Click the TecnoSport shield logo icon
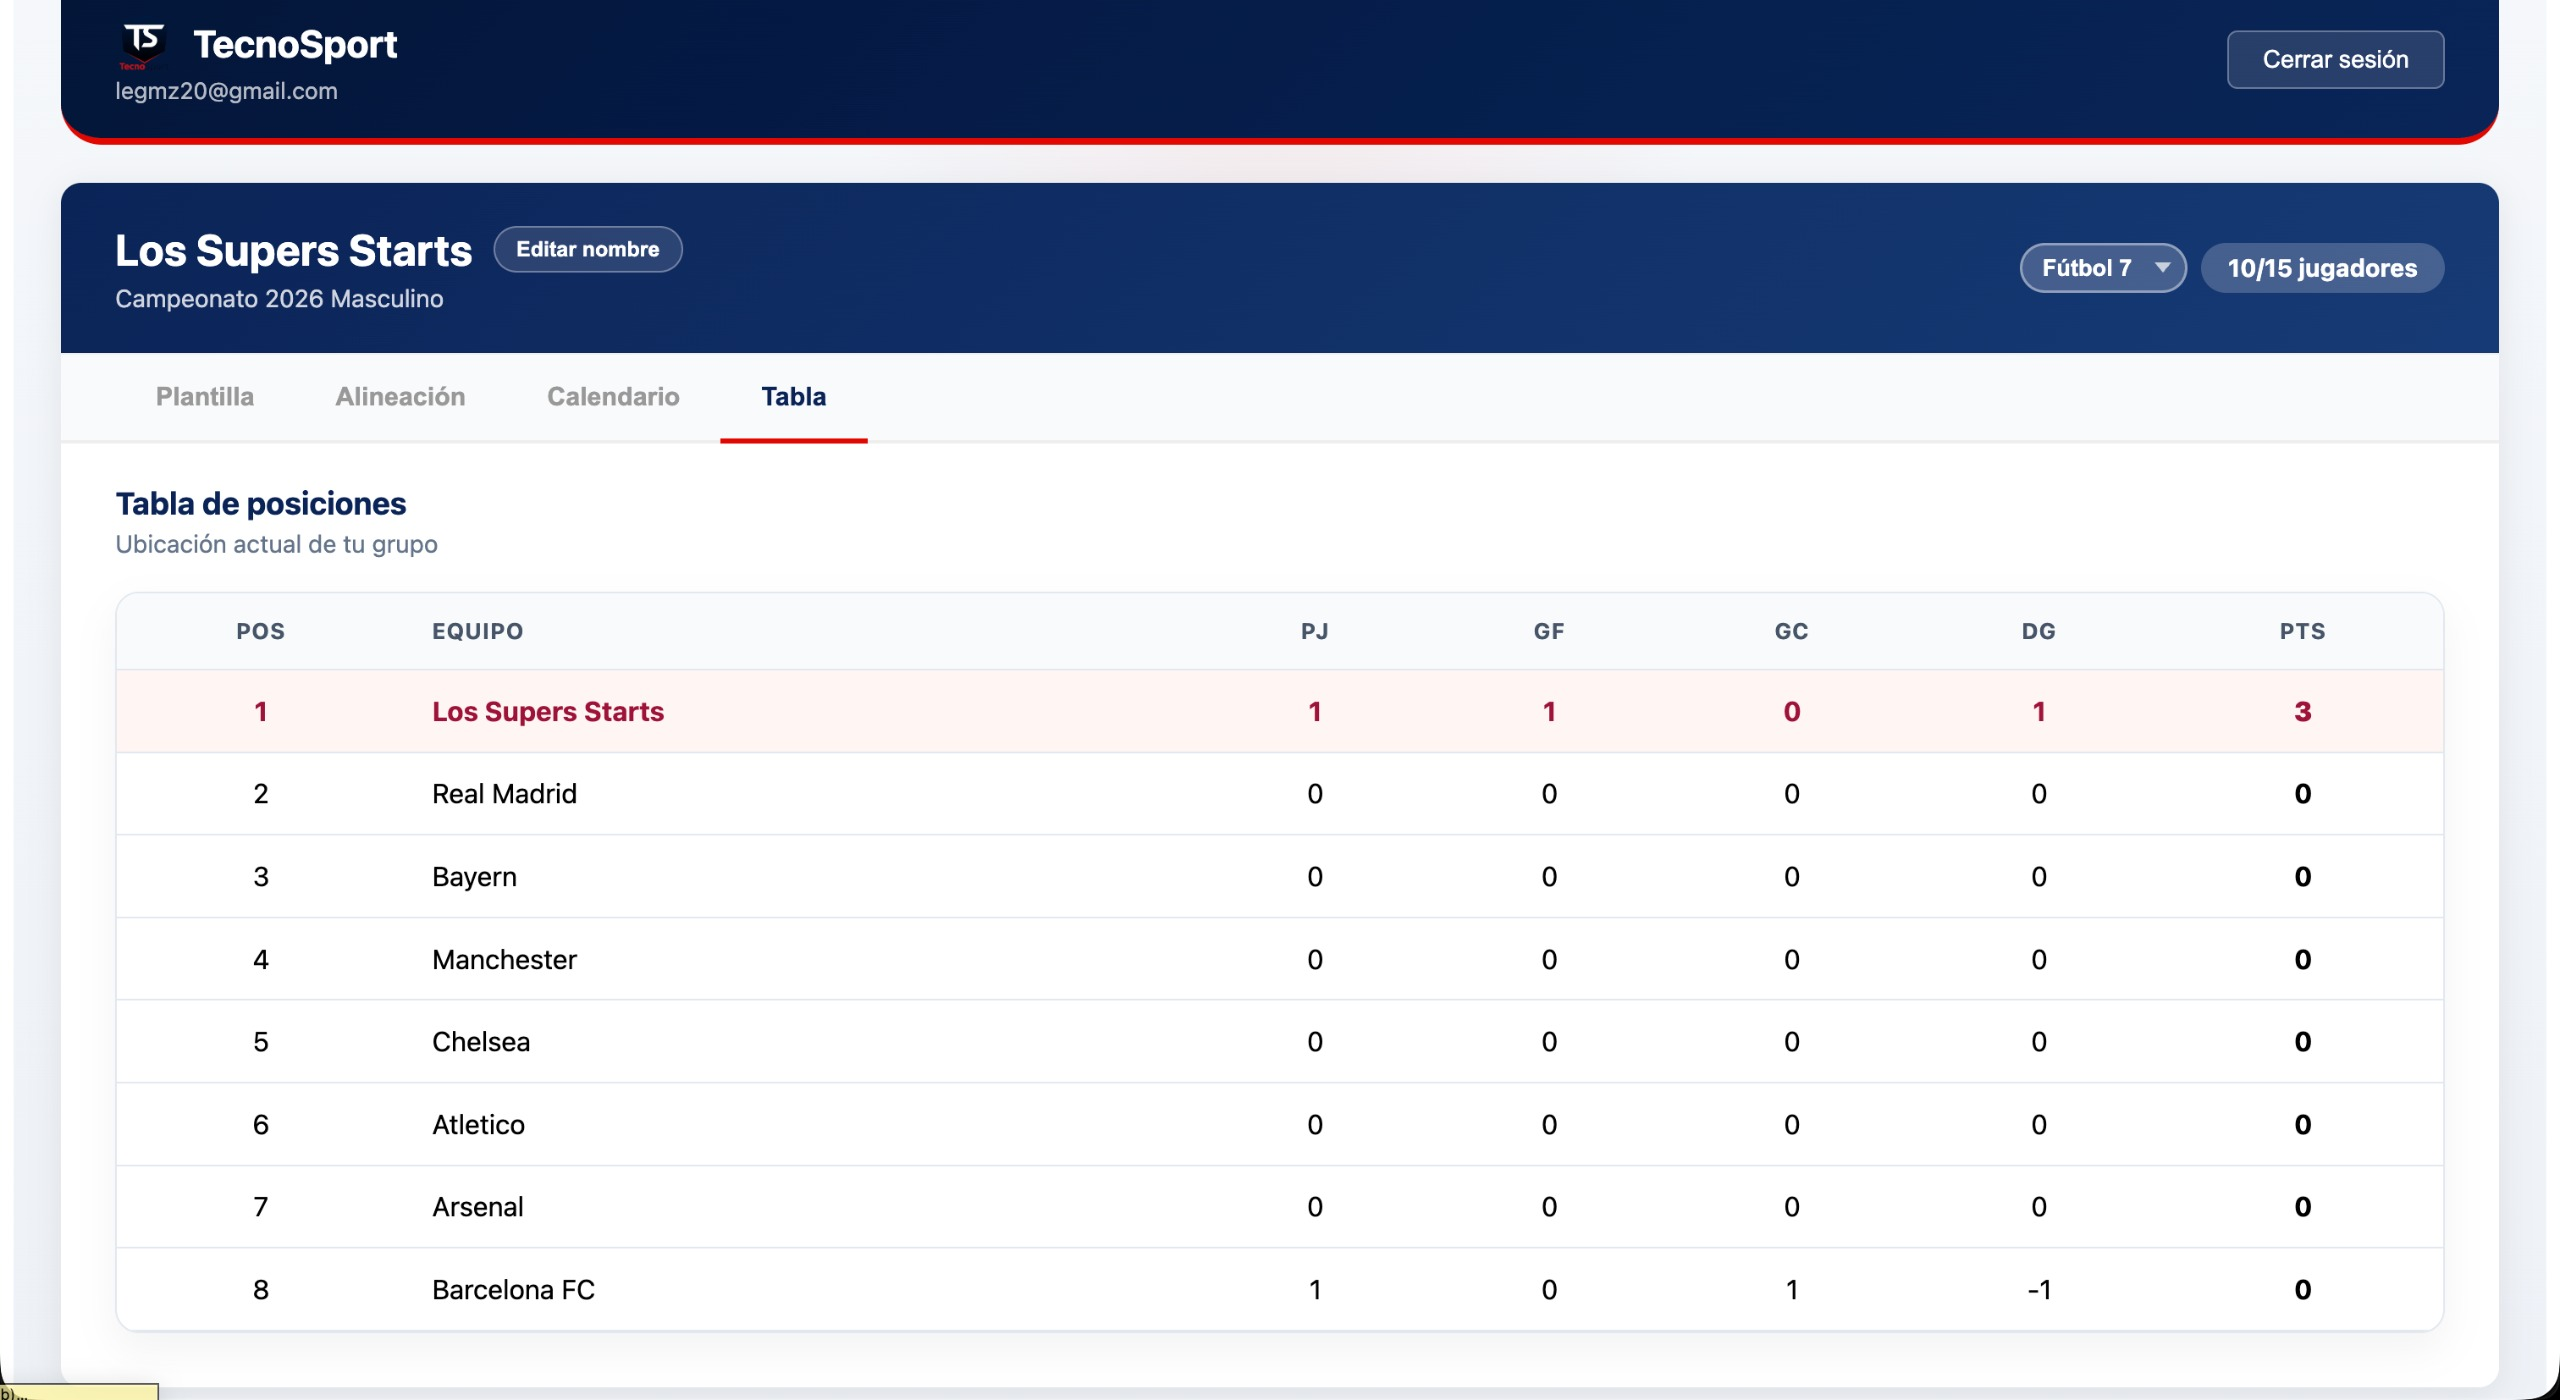 click(x=142, y=45)
